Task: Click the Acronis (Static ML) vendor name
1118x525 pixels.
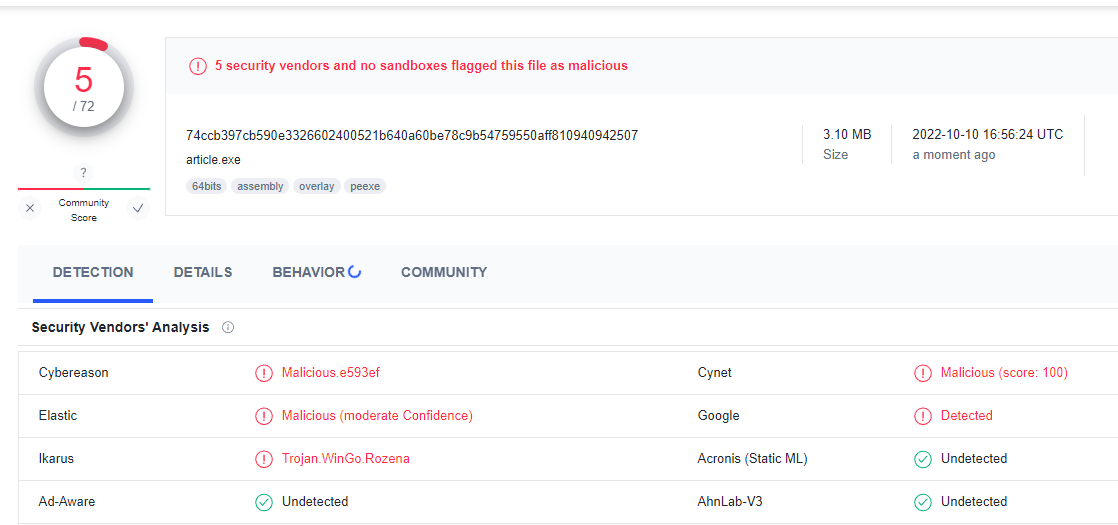Action: tap(752, 459)
